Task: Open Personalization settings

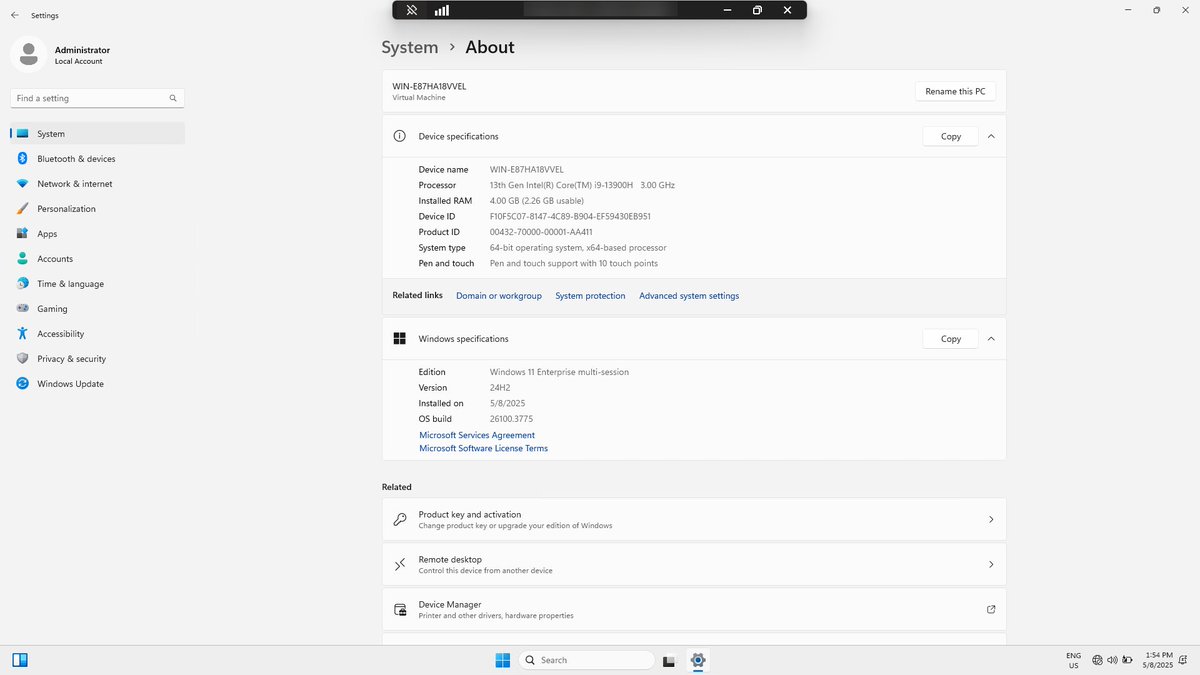Action: pyautogui.click(x=97, y=209)
